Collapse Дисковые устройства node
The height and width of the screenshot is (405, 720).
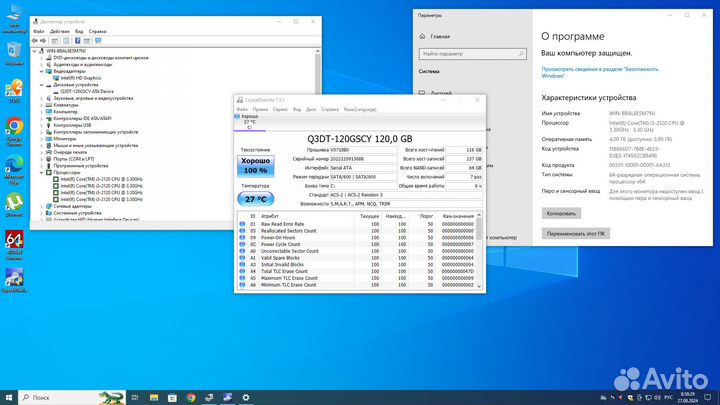click(x=41, y=85)
